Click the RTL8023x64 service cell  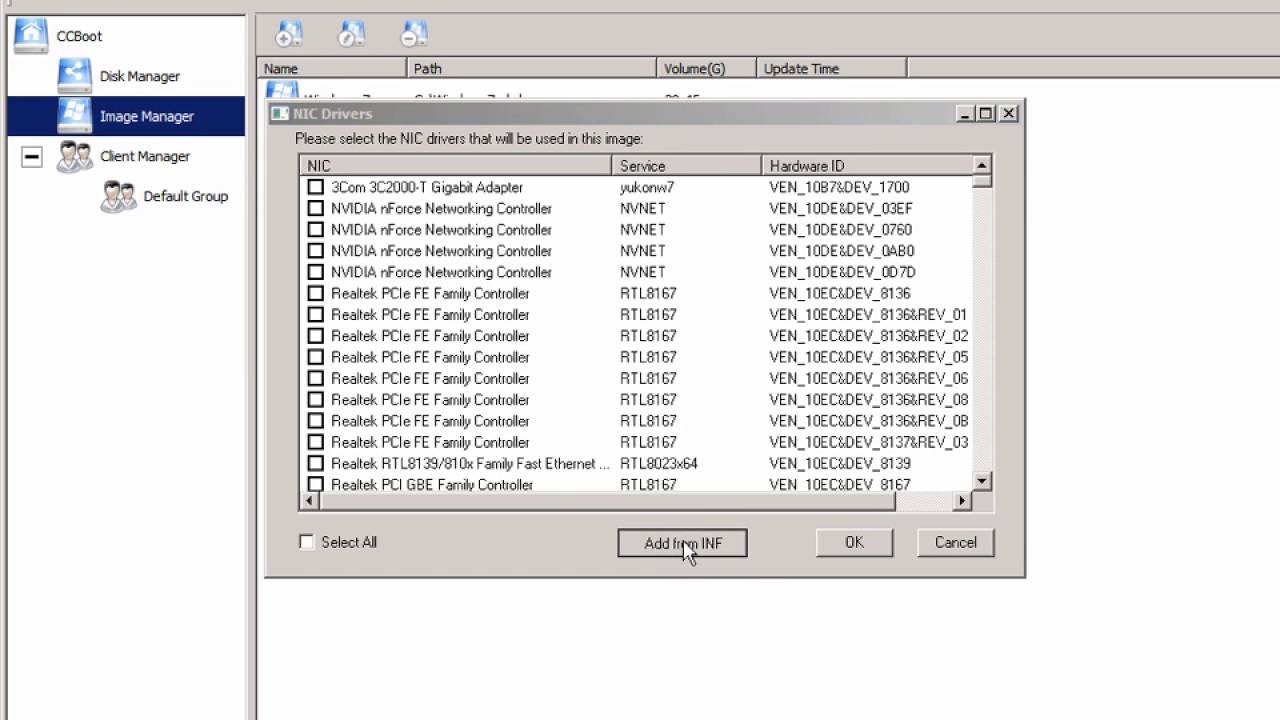[x=659, y=463]
